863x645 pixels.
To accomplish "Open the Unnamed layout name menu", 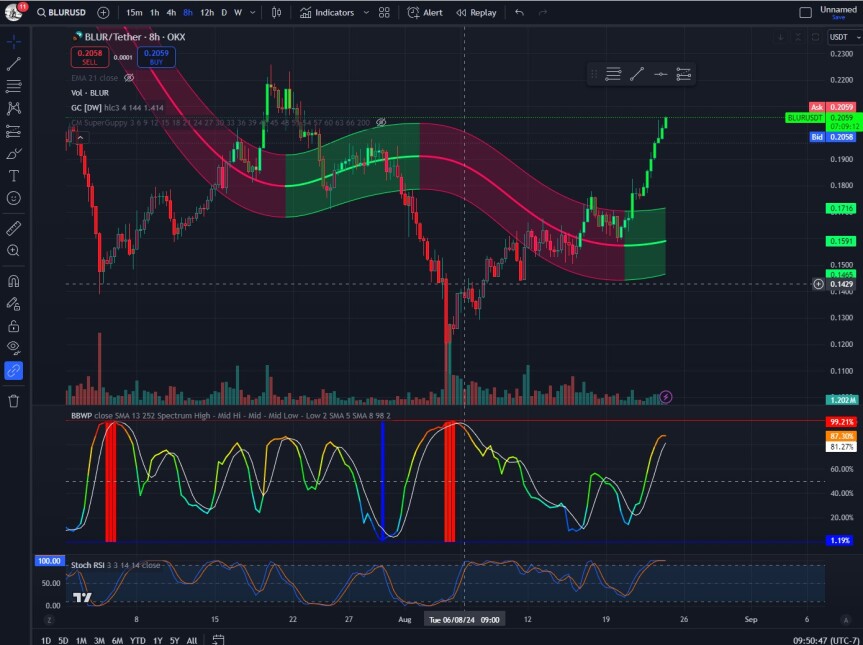I will click(x=838, y=9).
